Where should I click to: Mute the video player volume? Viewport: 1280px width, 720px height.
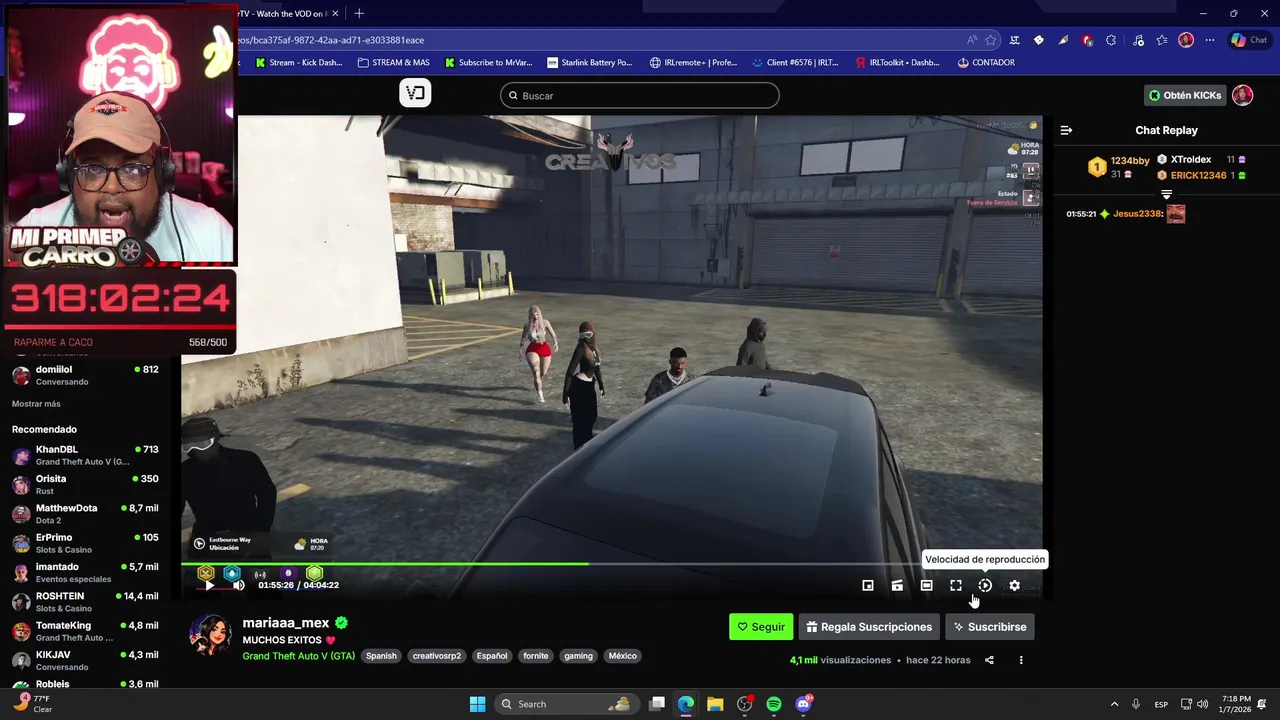tap(238, 585)
